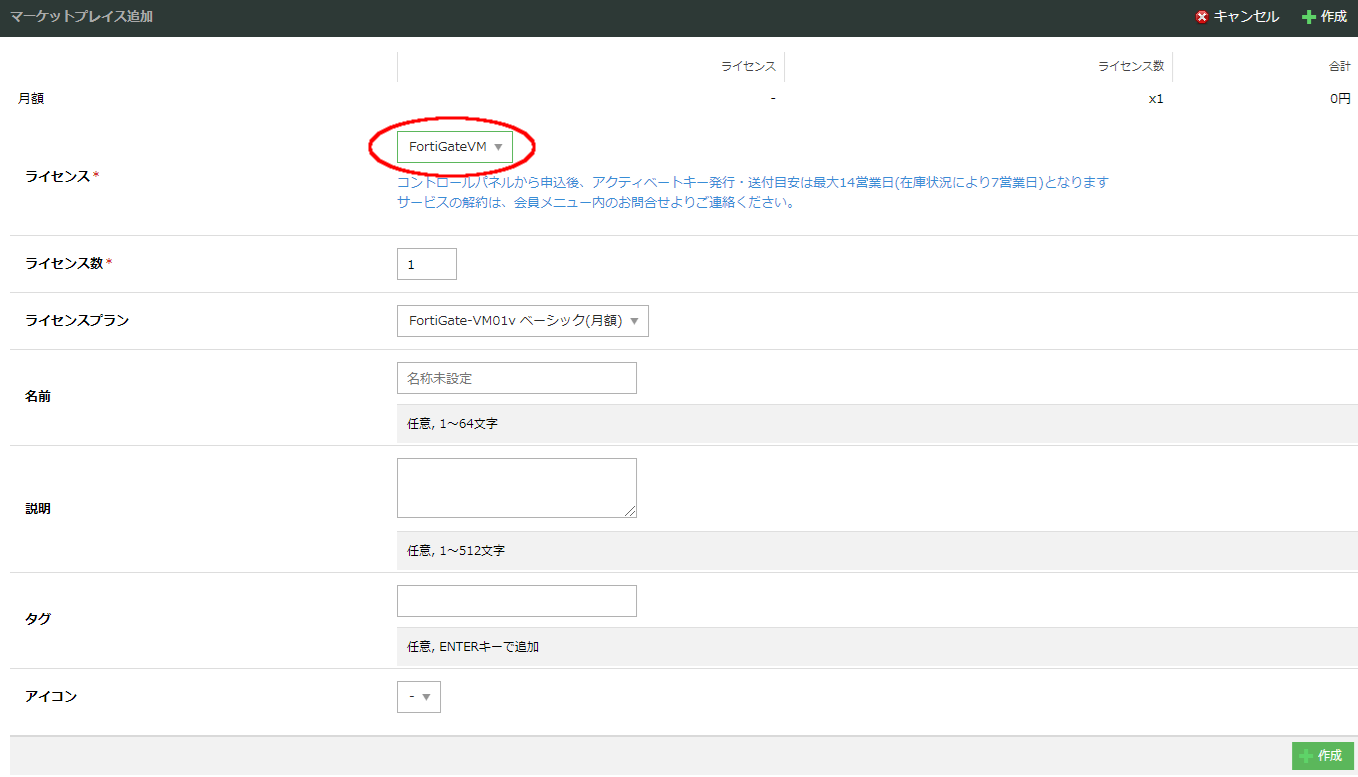Image resolution: width=1358 pixels, height=777 pixels.
Task: Click the ライセンス数 column header
Action: 1131,66
